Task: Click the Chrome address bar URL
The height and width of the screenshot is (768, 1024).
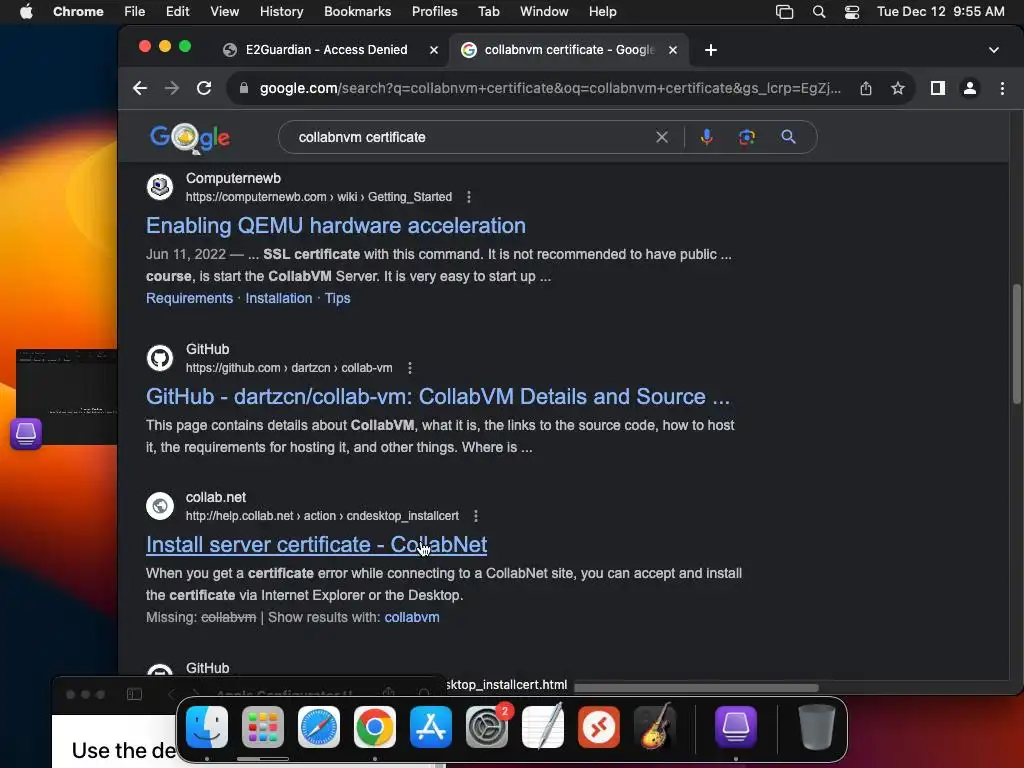Action: click(550, 88)
